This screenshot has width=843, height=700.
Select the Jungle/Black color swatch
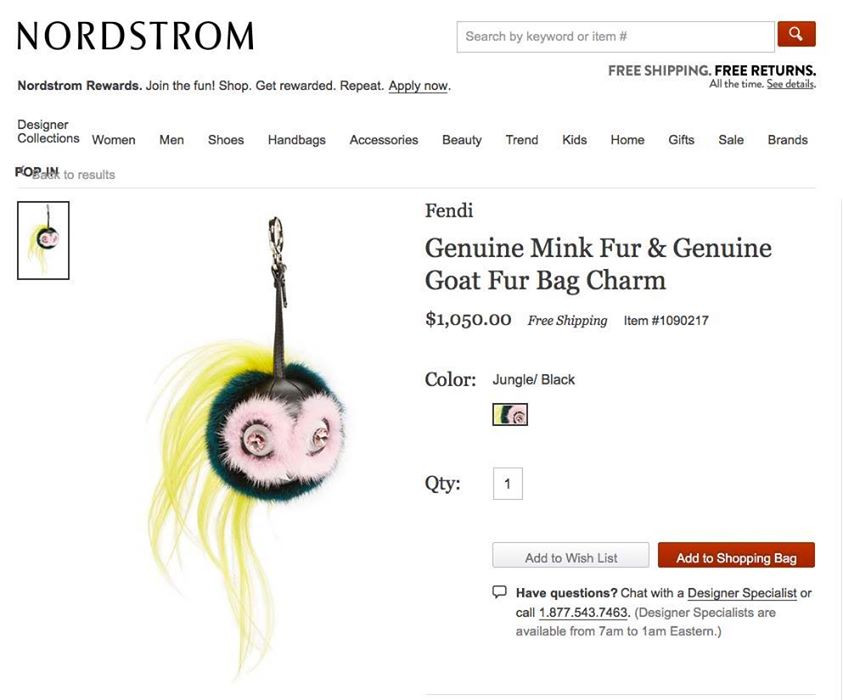pyautogui.click(x=510, y=415)
